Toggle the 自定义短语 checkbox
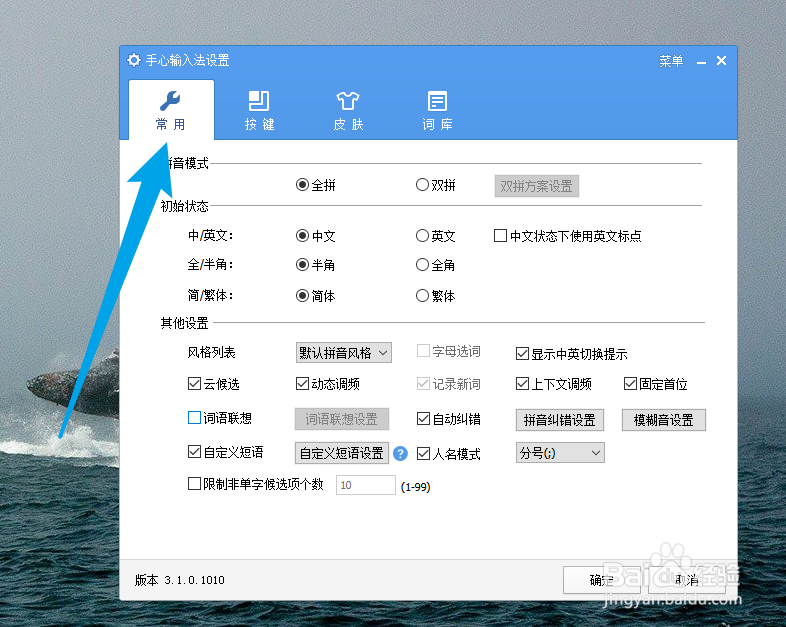Screen dimensions: 786x627 tap(194, 452)
